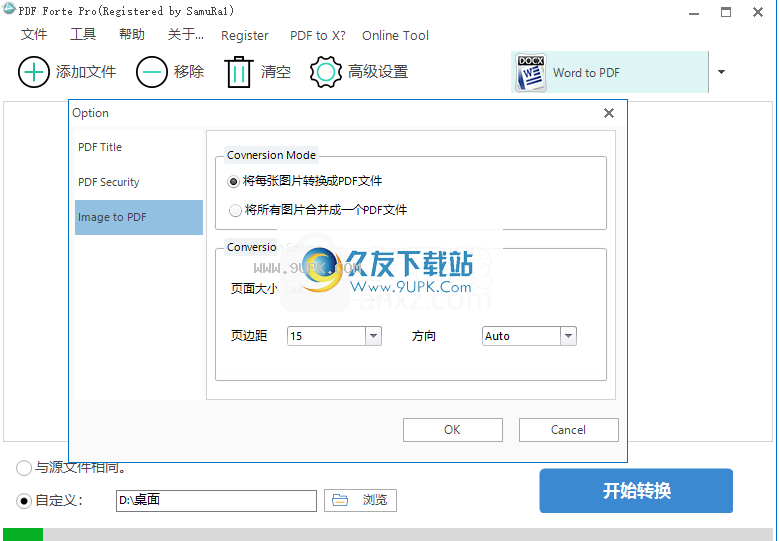Click the 移除 remove label
Image resolution: width=780 pixels, height=541 pixels.
pos(189,72)
